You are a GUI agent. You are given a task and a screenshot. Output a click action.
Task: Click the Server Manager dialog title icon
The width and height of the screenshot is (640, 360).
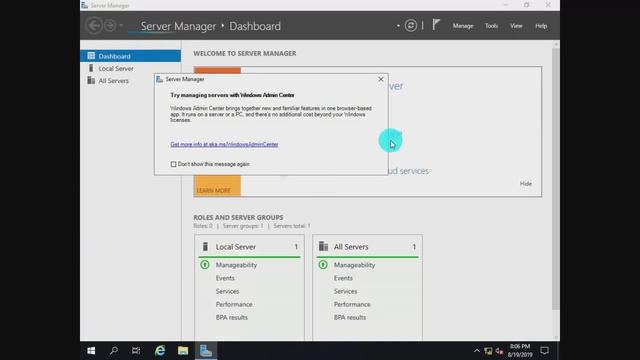pos(160,79)
